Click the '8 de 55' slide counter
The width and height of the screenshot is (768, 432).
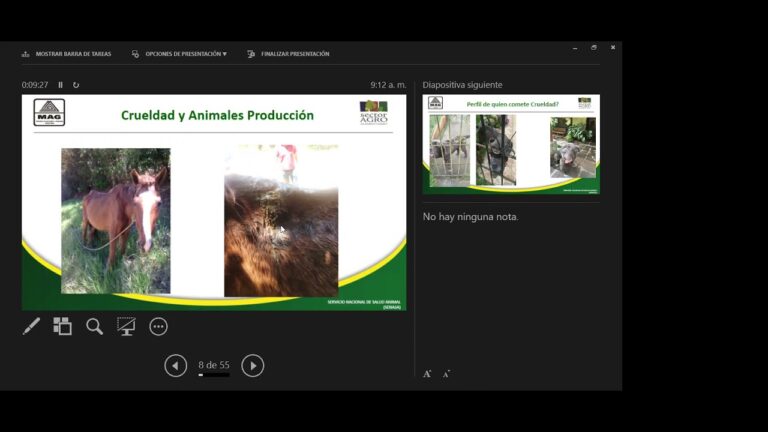click(x=214, y=365)
